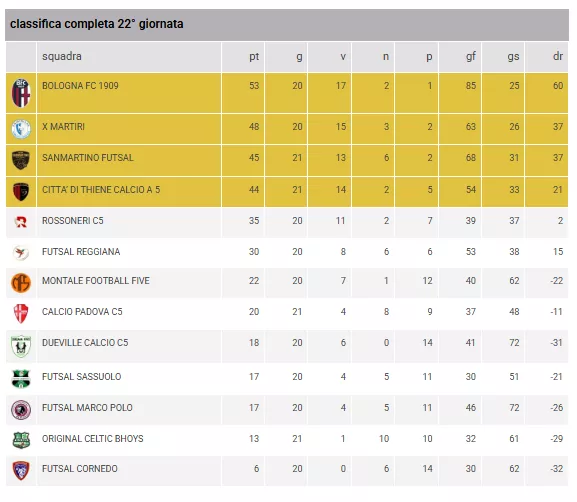The image size is (577, 502).
Task: Click the X Martiri team logo
Action: click(21, 129)
